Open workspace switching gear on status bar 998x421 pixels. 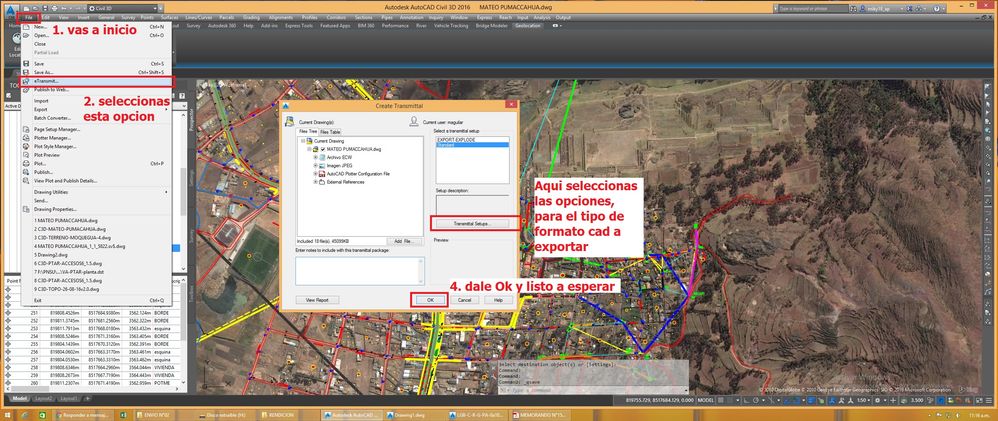click(879, 401)
